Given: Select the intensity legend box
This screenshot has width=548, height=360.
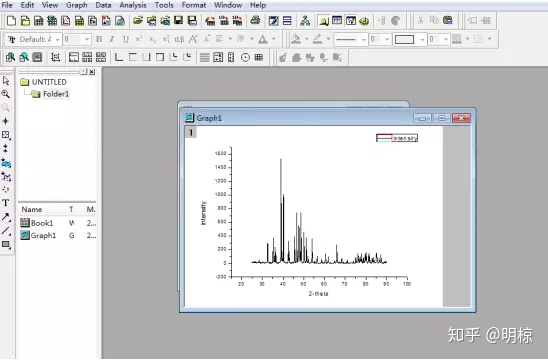Looking at the screenshot, I should pyautogui.click(x=397, y=138).
